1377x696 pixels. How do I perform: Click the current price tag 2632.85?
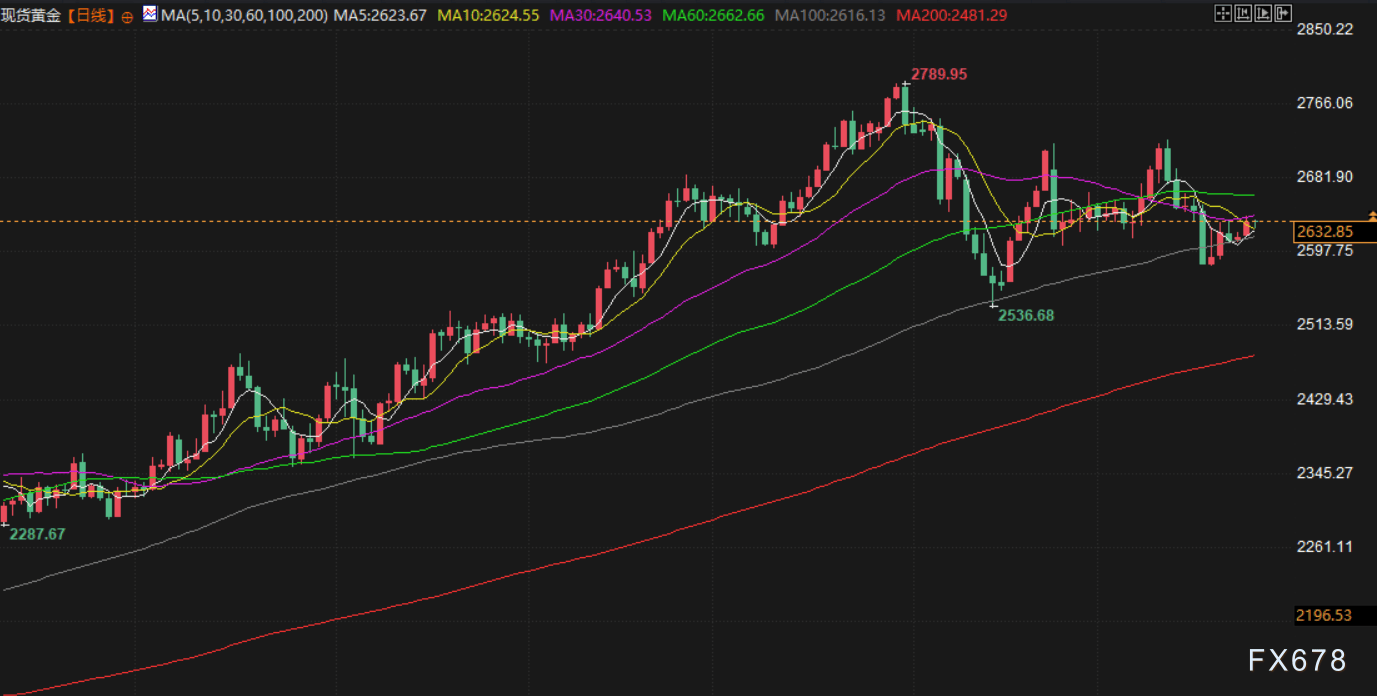click(x=1324, y=232)
